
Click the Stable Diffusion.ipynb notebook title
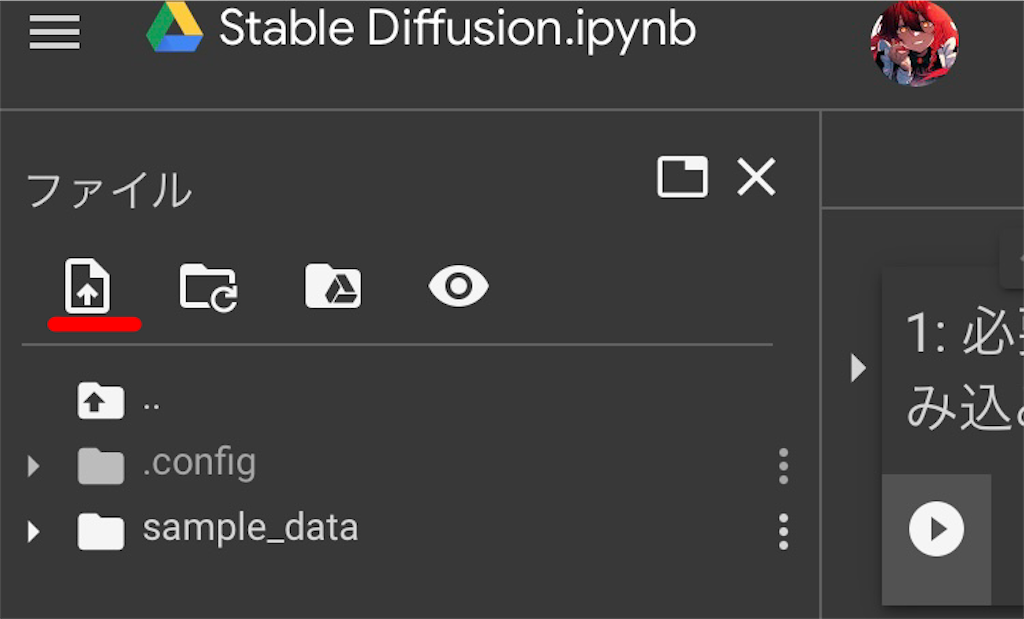[x=457, y=30]
